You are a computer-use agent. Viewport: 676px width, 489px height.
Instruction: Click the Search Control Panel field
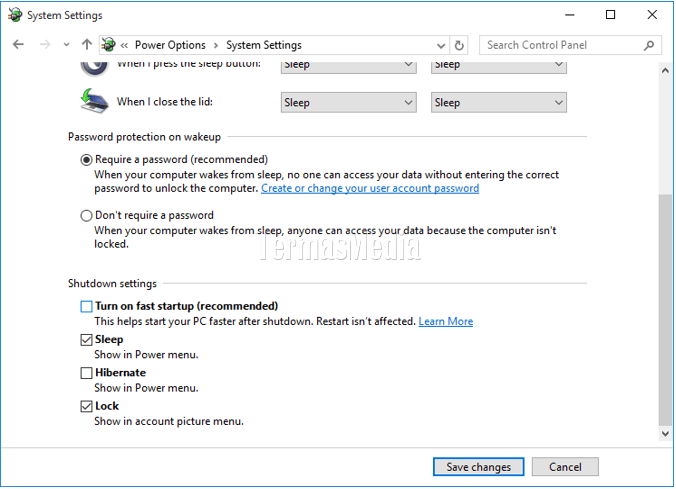coord(570,45)
